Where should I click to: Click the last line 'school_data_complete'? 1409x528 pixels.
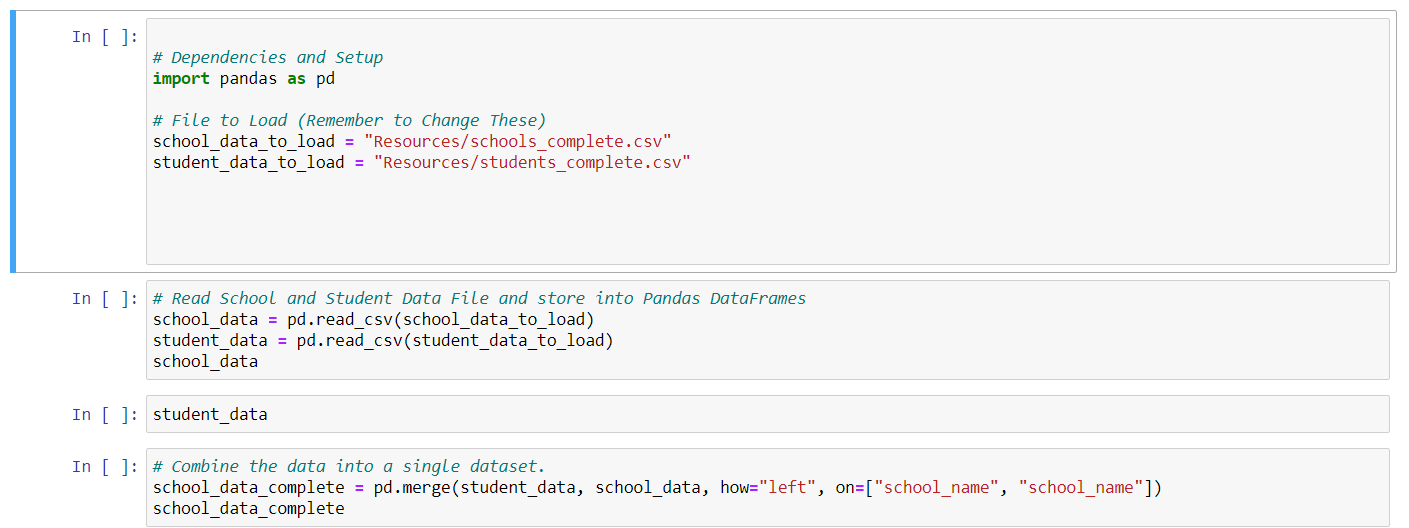(249, 508)
